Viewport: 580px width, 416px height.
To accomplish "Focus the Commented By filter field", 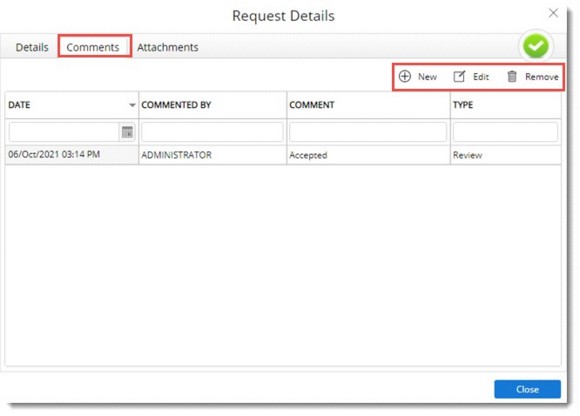I will pos(212,132).
